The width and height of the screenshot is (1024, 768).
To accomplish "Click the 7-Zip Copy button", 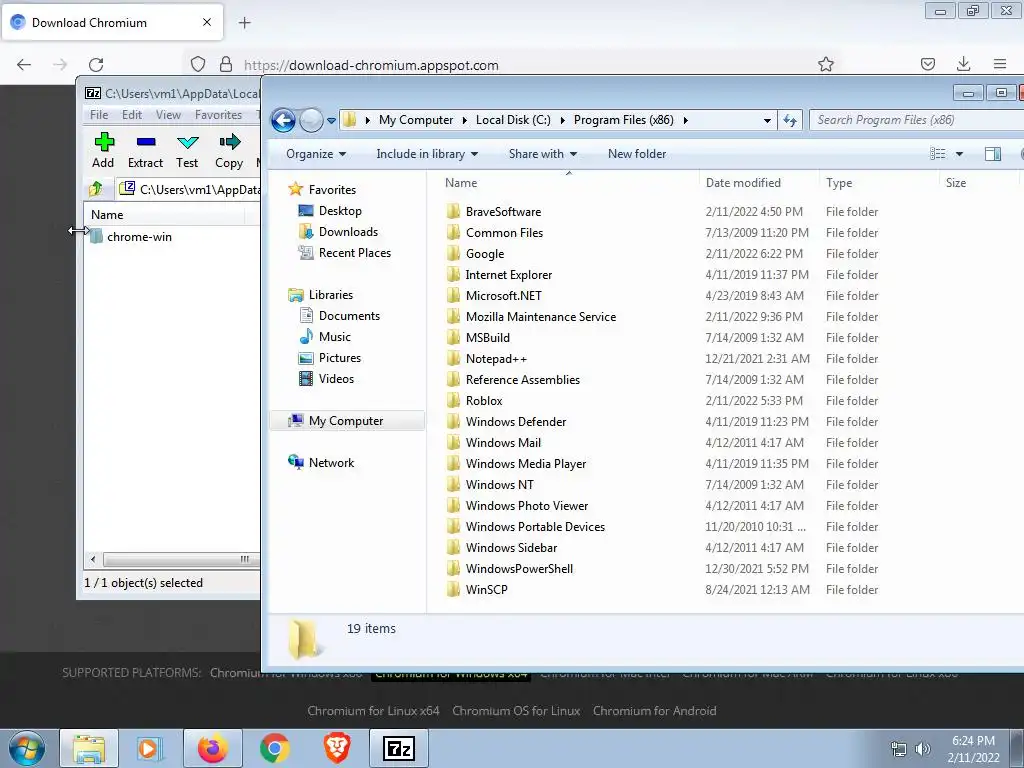I will [229, 151].
